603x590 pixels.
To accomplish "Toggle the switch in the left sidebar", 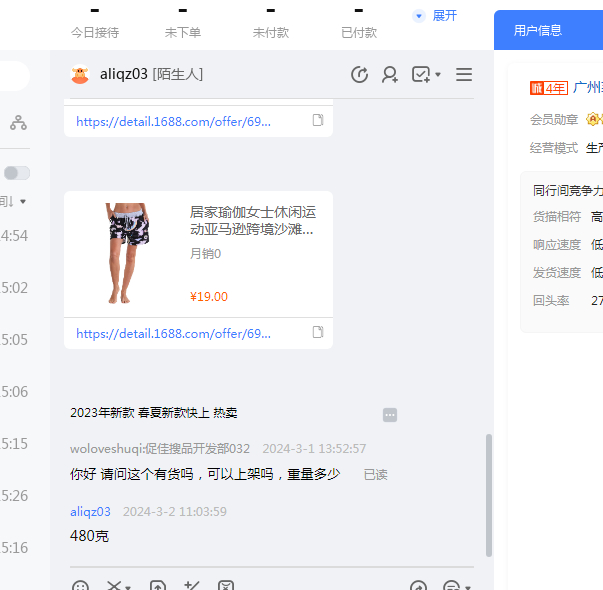I will click(17, 173).
